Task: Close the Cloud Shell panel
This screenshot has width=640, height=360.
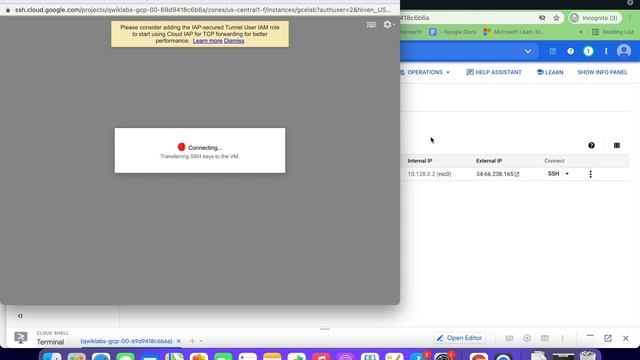Action: pyautogui.click(x=626, y=338)
